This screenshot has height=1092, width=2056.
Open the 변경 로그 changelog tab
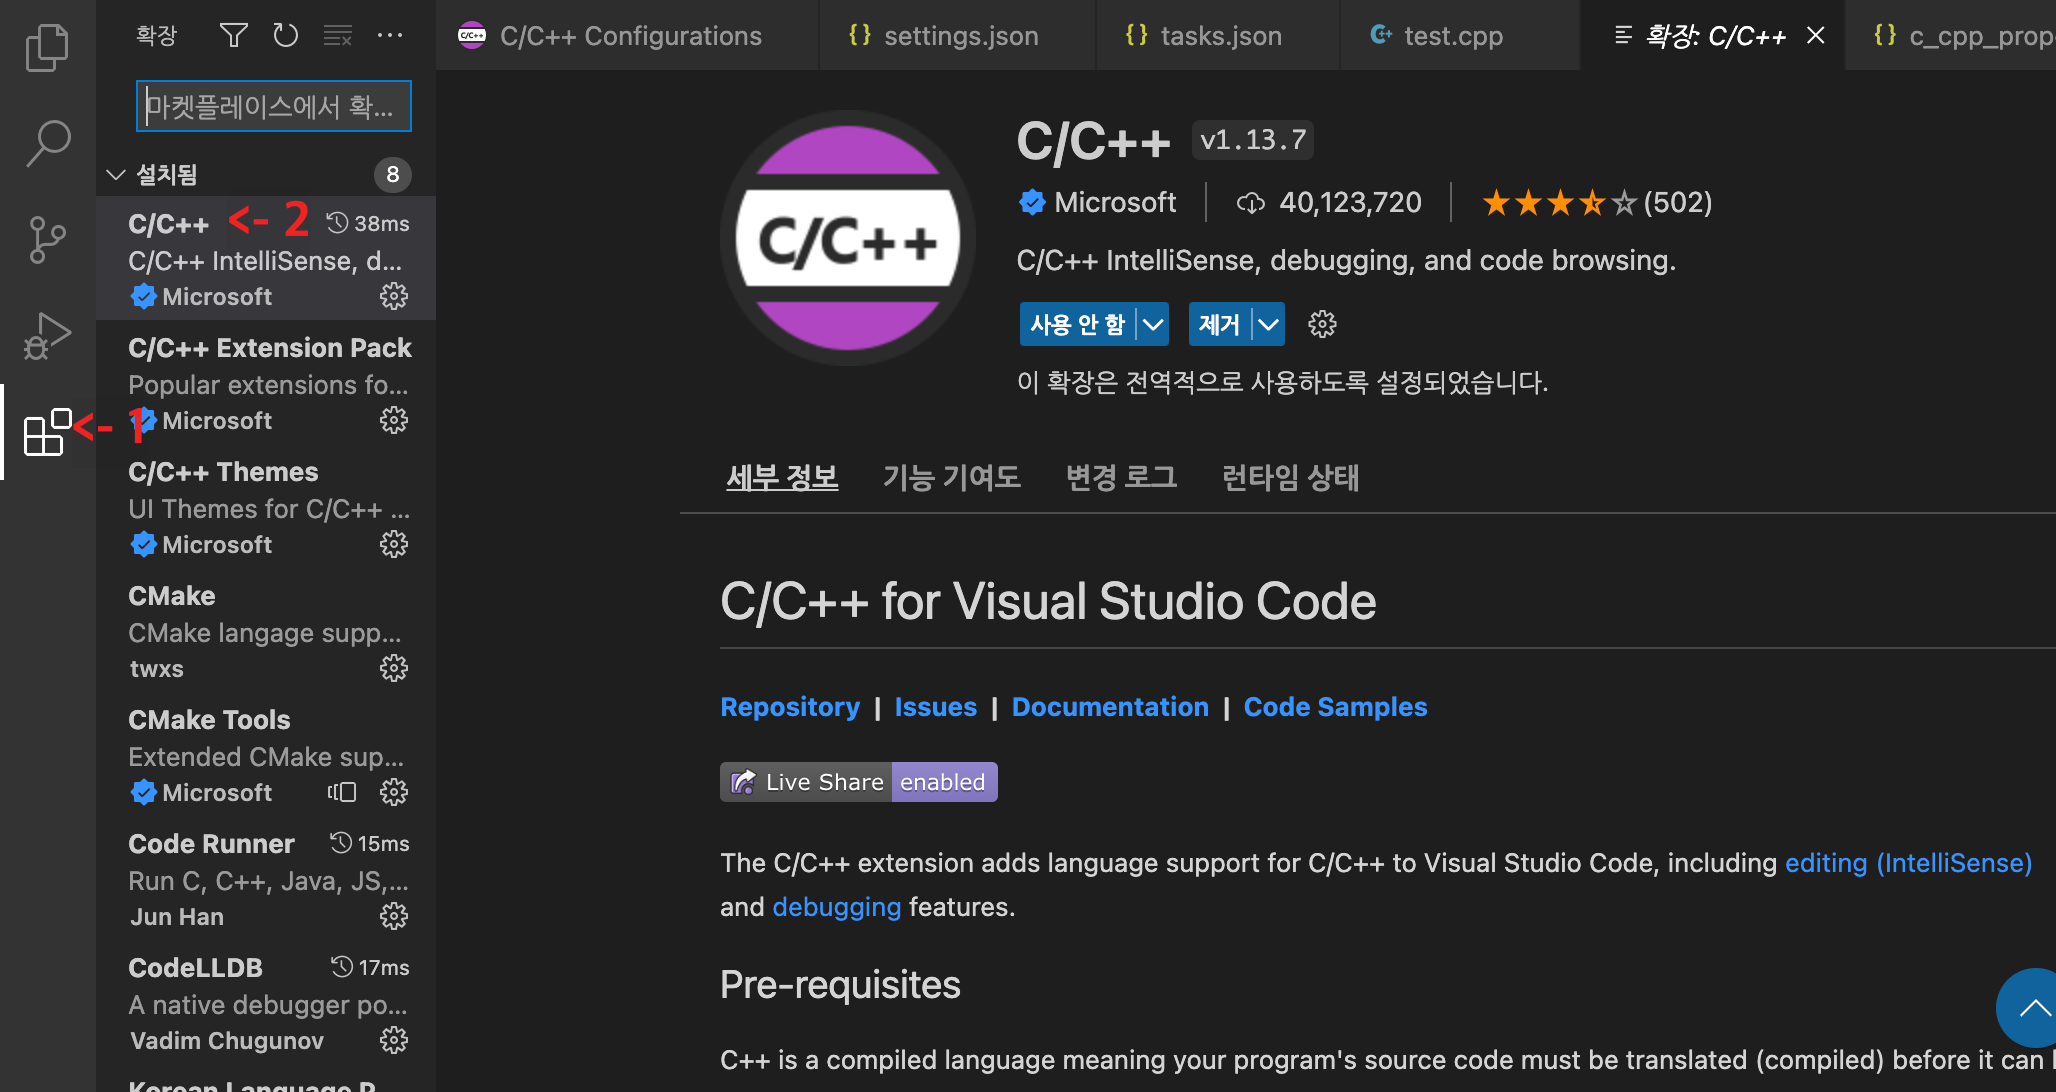(1121, 477)
